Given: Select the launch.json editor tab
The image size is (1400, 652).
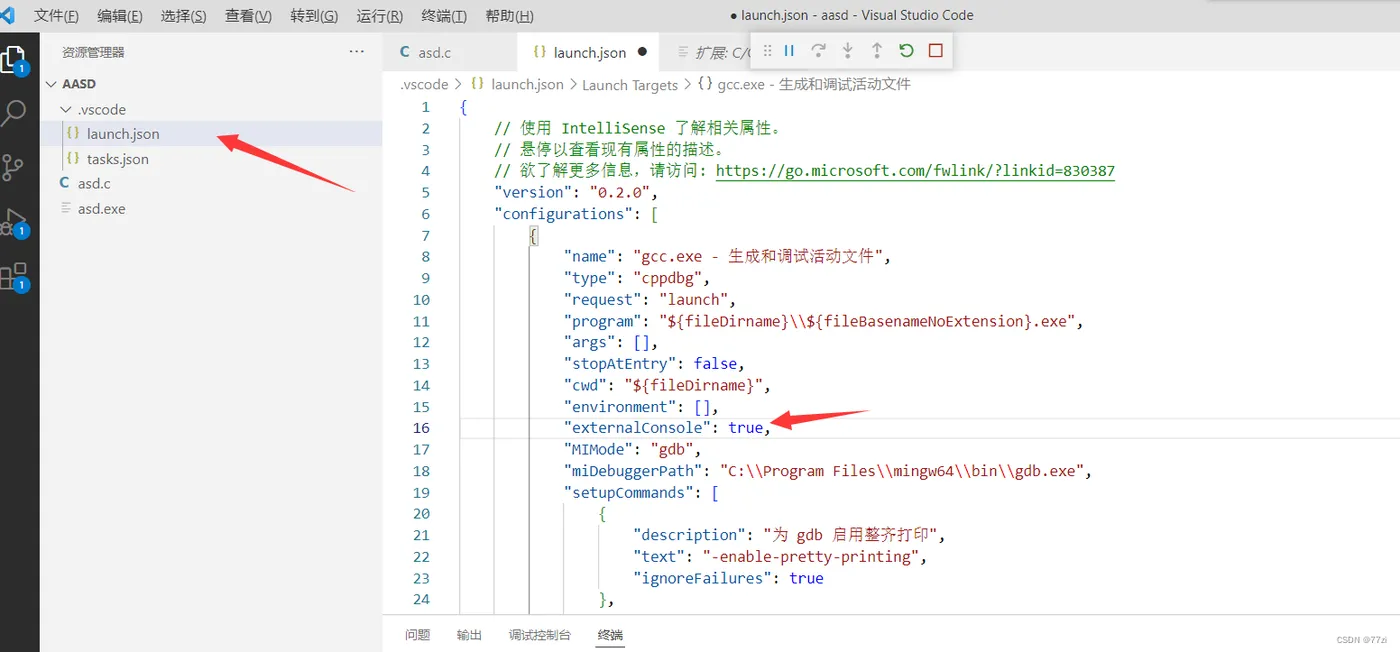Looking at the screenshot, I should pyautogui.click(x=590, y=52).
